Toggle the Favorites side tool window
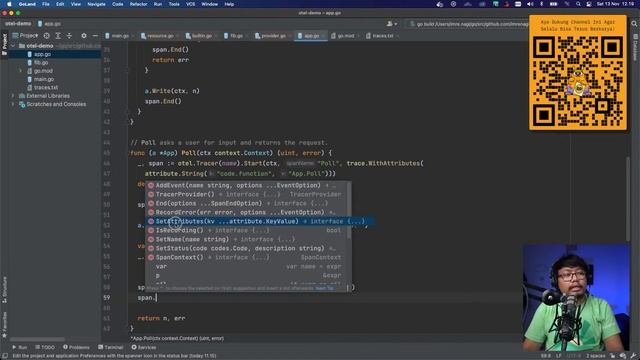640x360 pixels. pyautogui.click(x=4, y=325)
